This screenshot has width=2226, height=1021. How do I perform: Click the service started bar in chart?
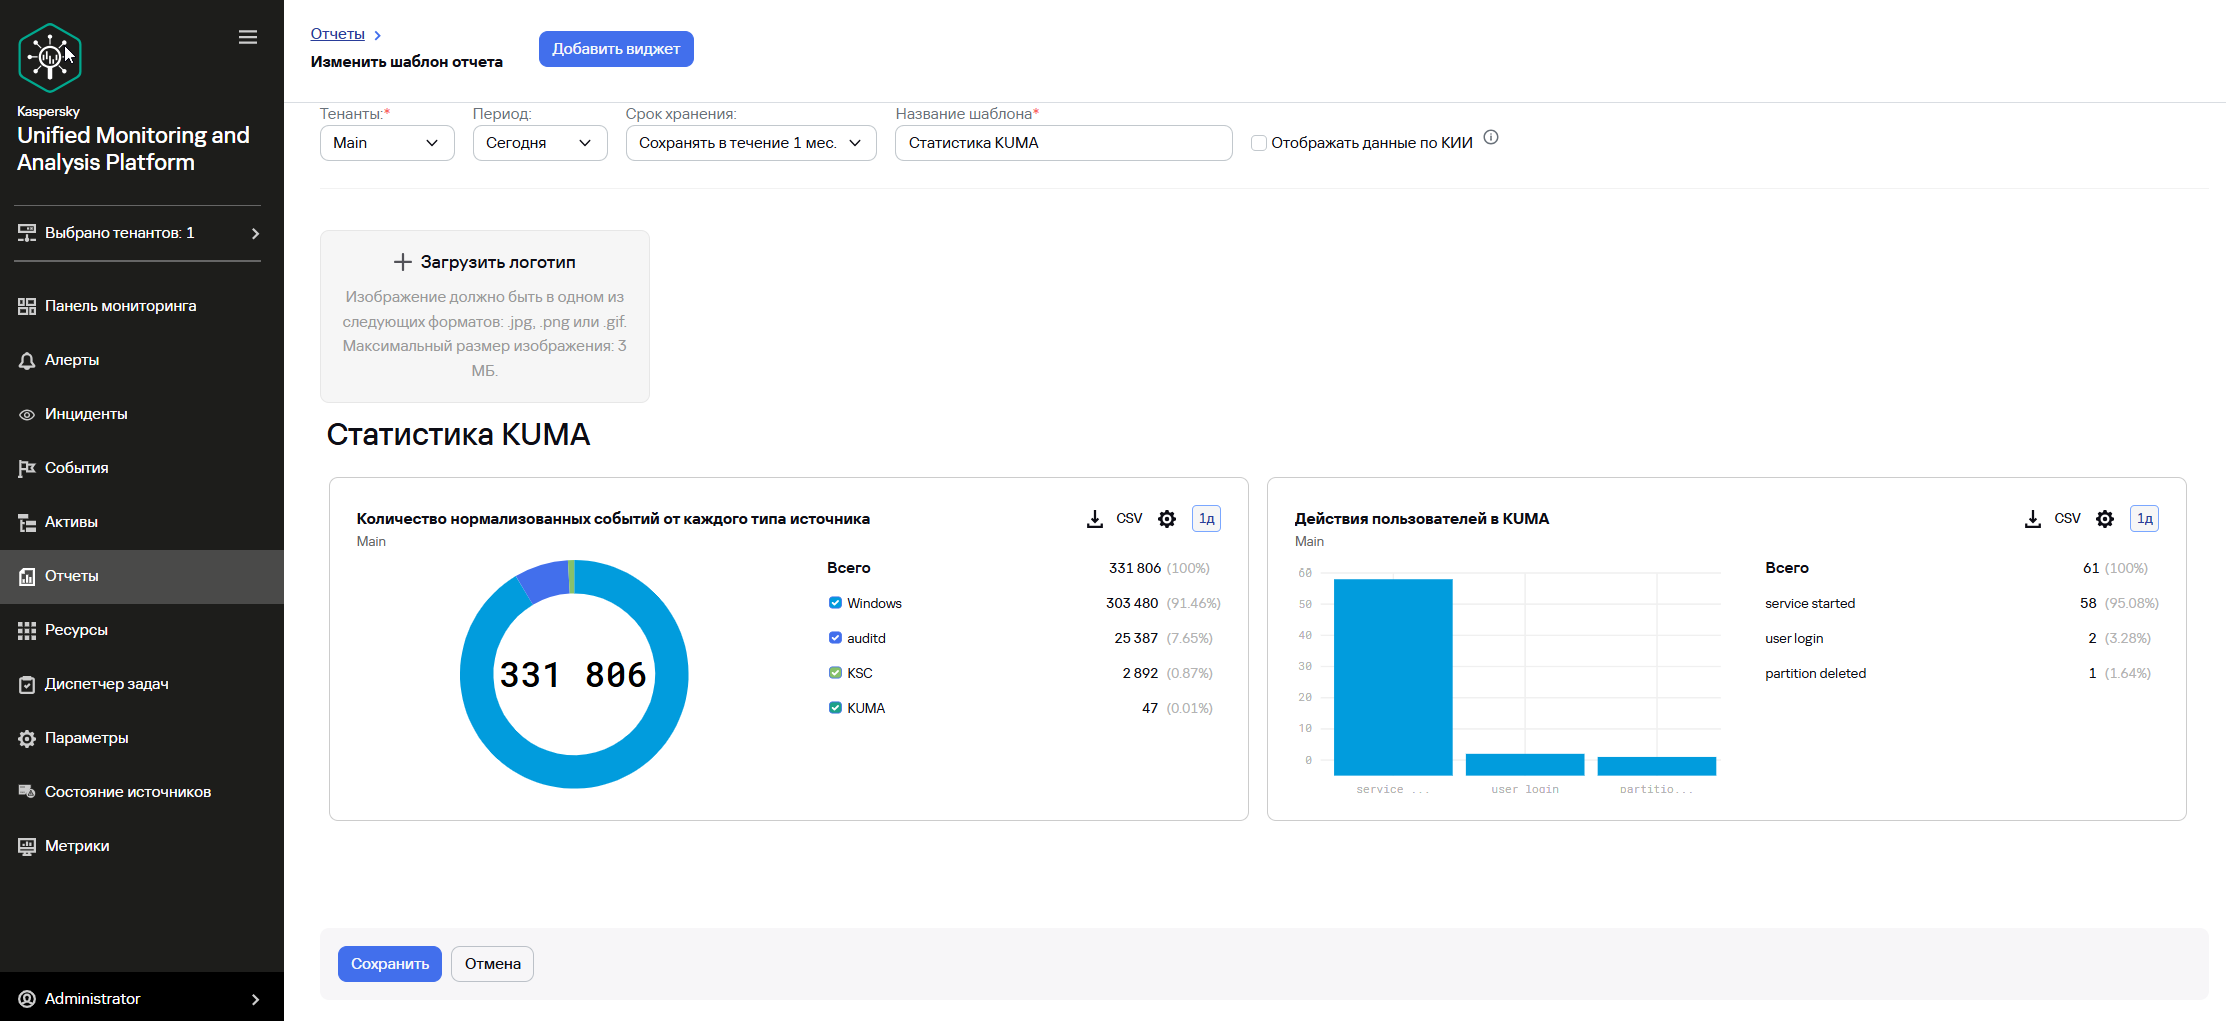point(1393,677)
